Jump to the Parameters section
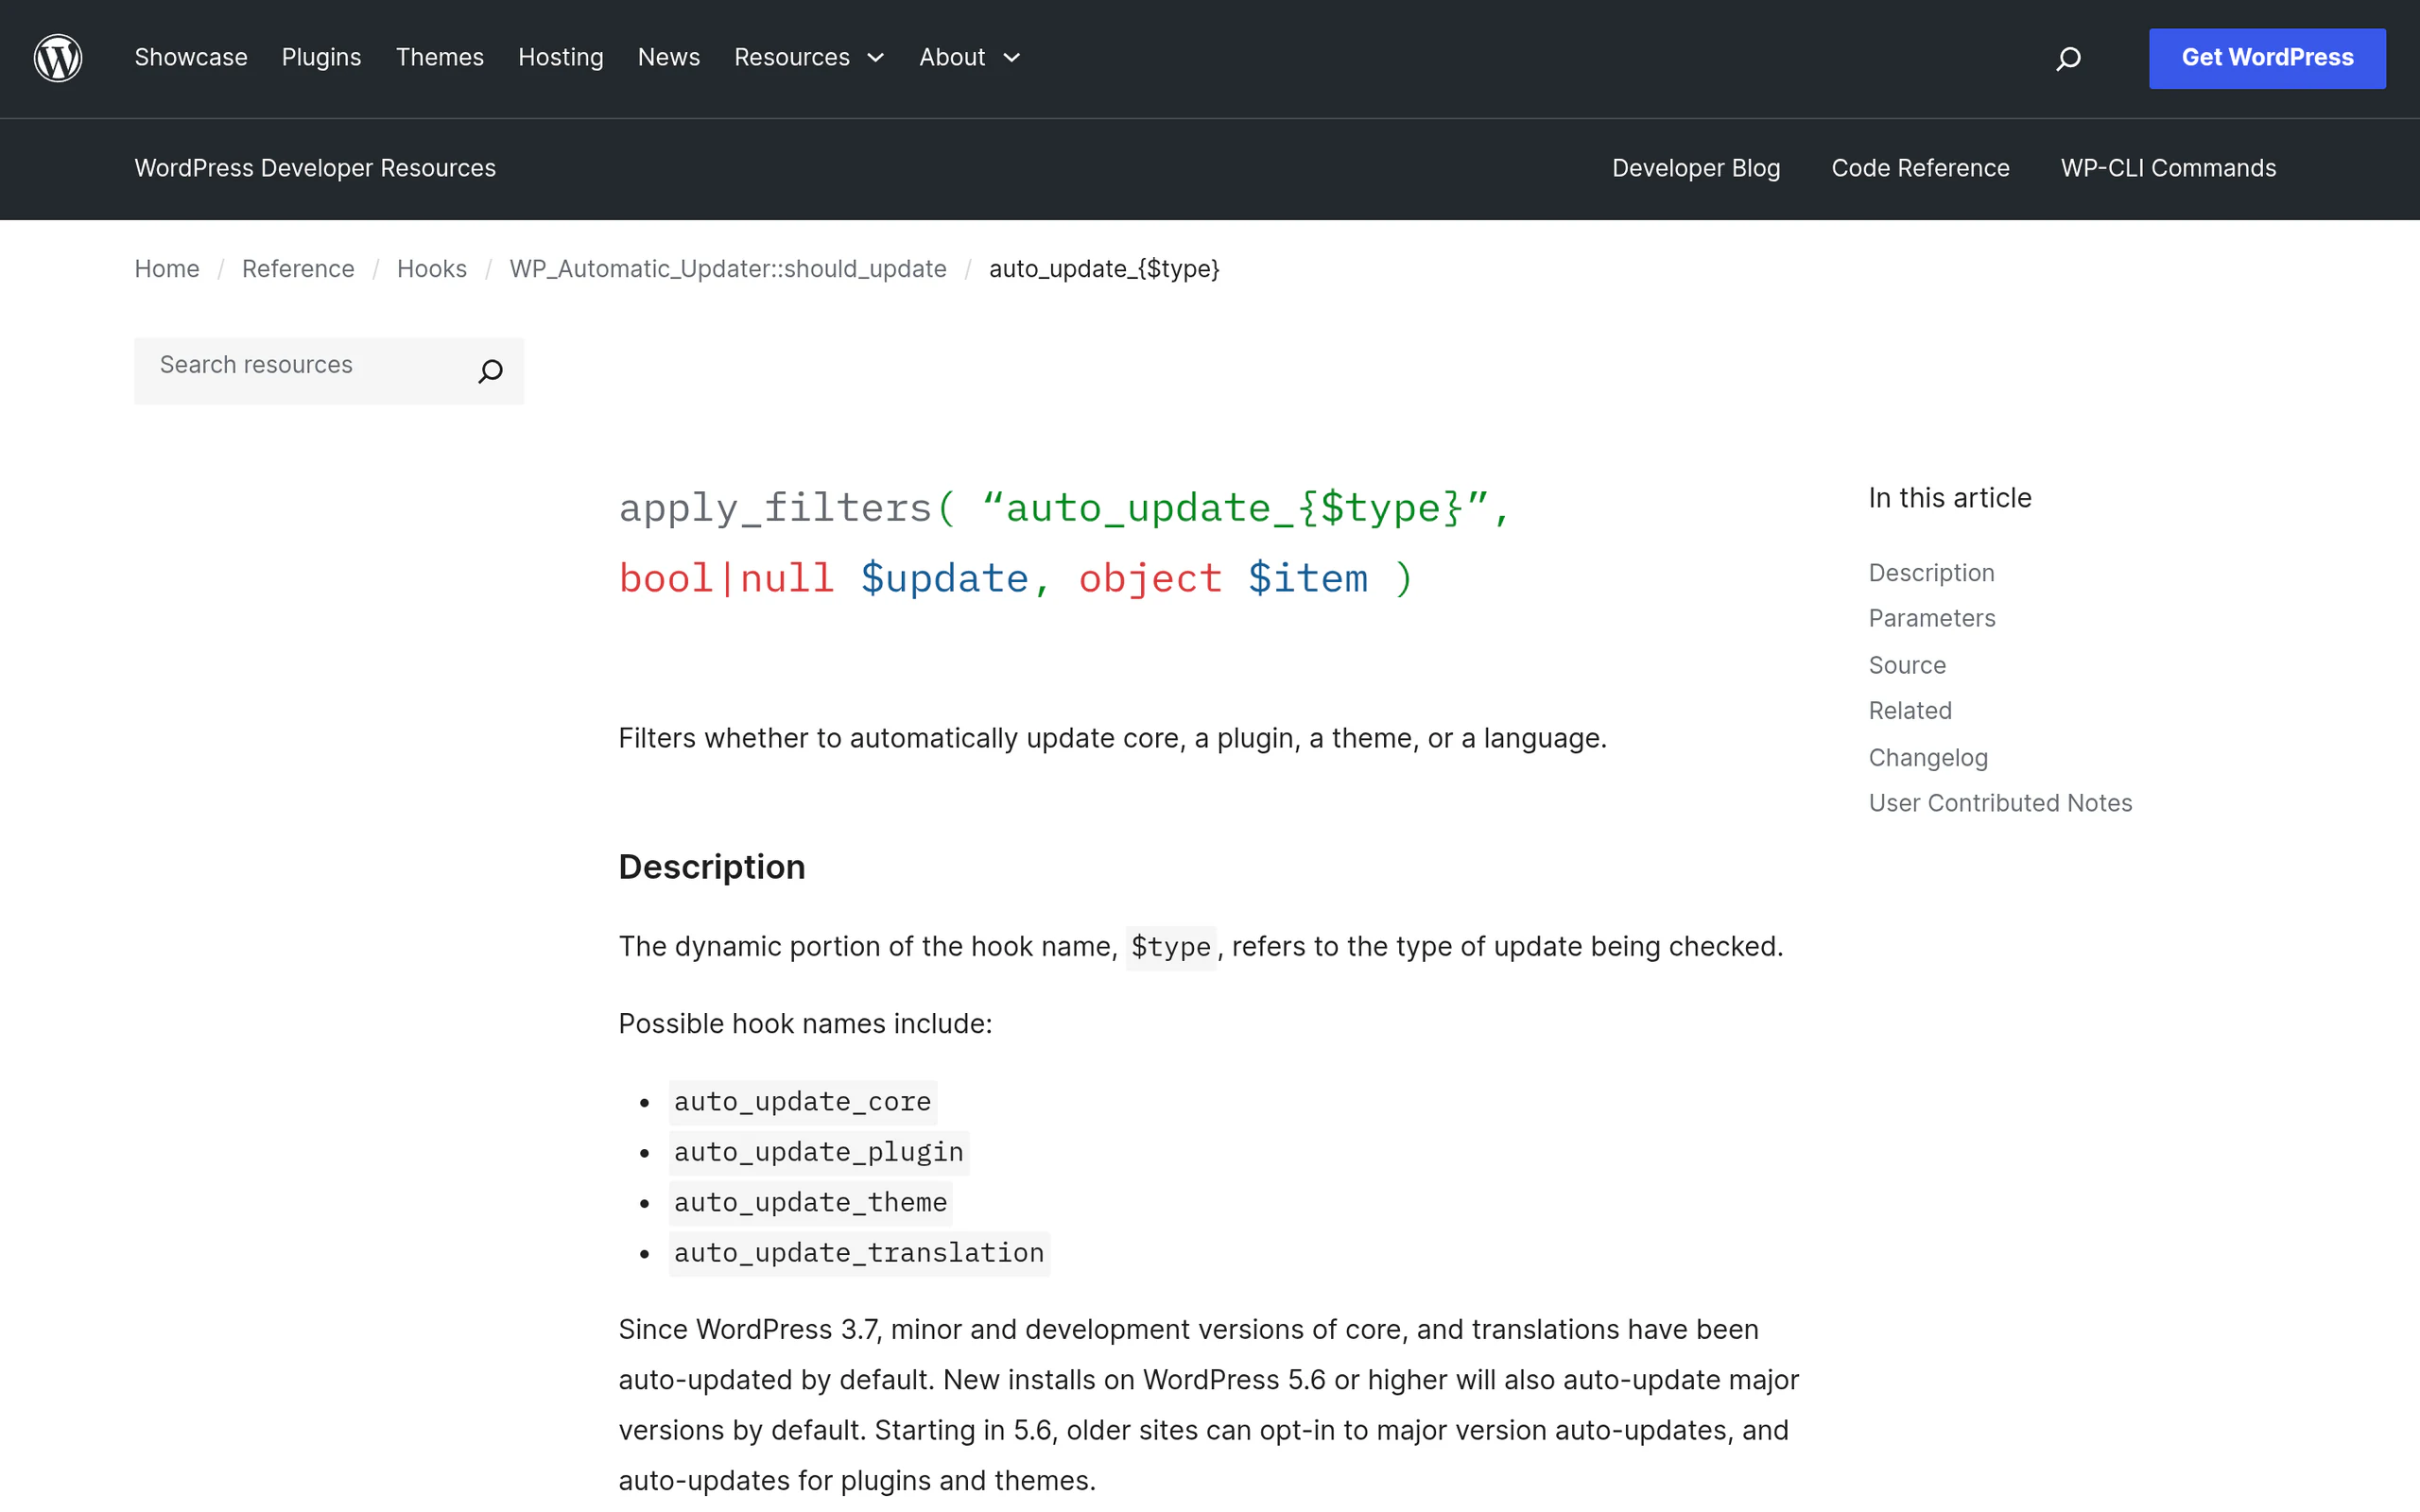The image size is (2420, 1512). tap(1931, 618)
